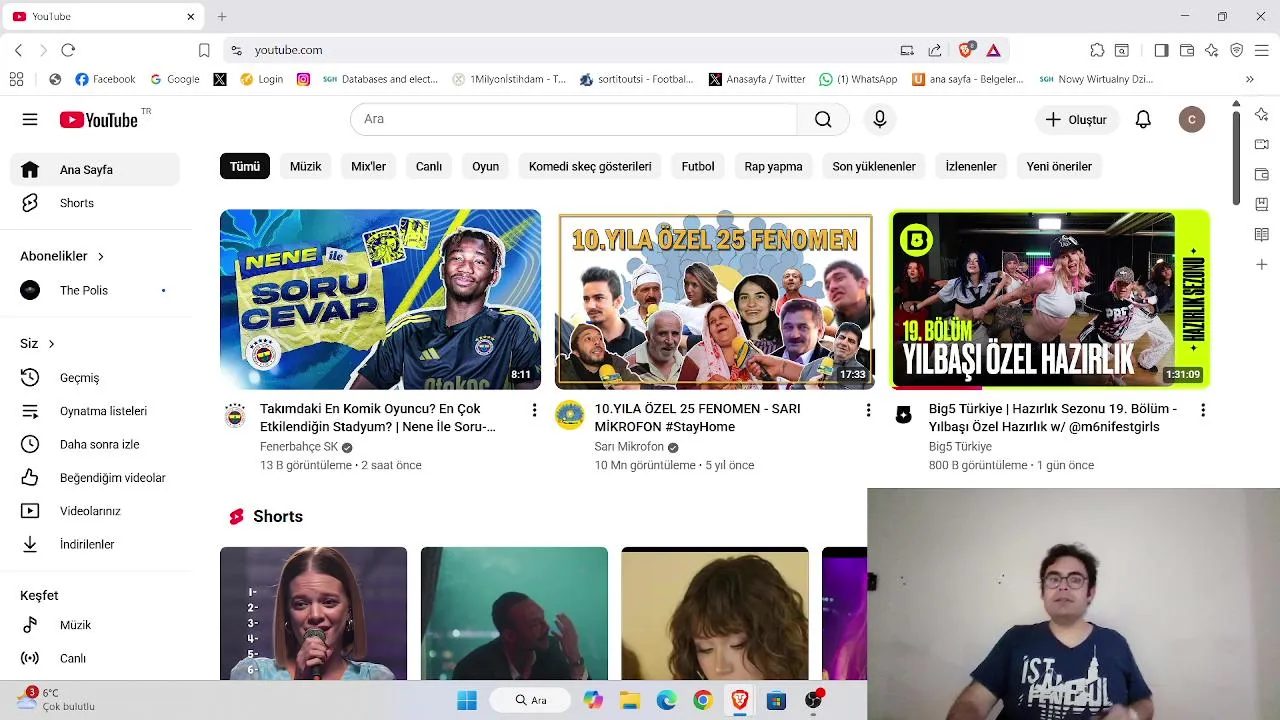The width and height of the screenshot is (1280, 720).
Task: Reload the page with refresh icon
Action: pos(68,50)
